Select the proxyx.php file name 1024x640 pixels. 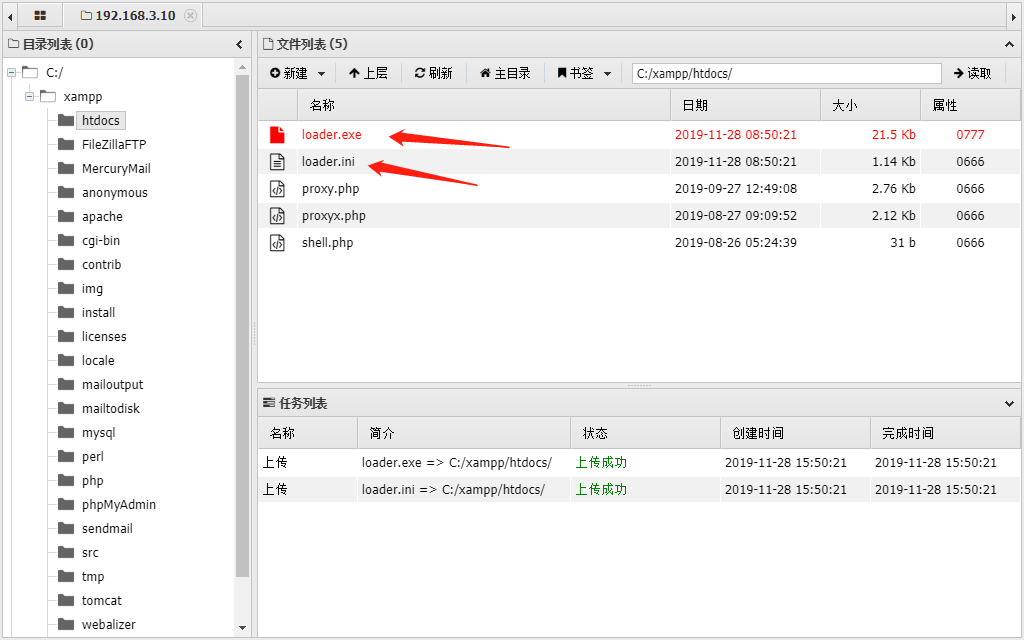tap(334, 216)
